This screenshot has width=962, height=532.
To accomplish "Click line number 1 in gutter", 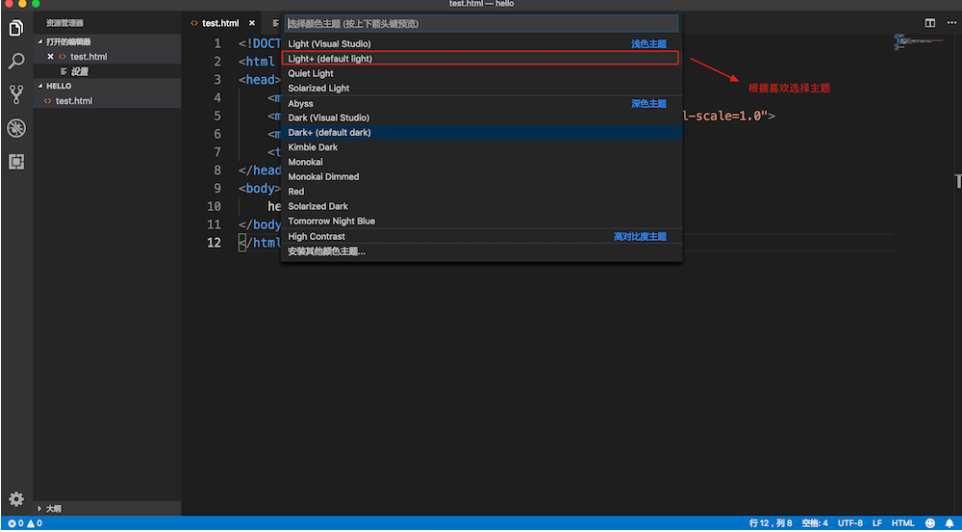I will click(217, 44).
